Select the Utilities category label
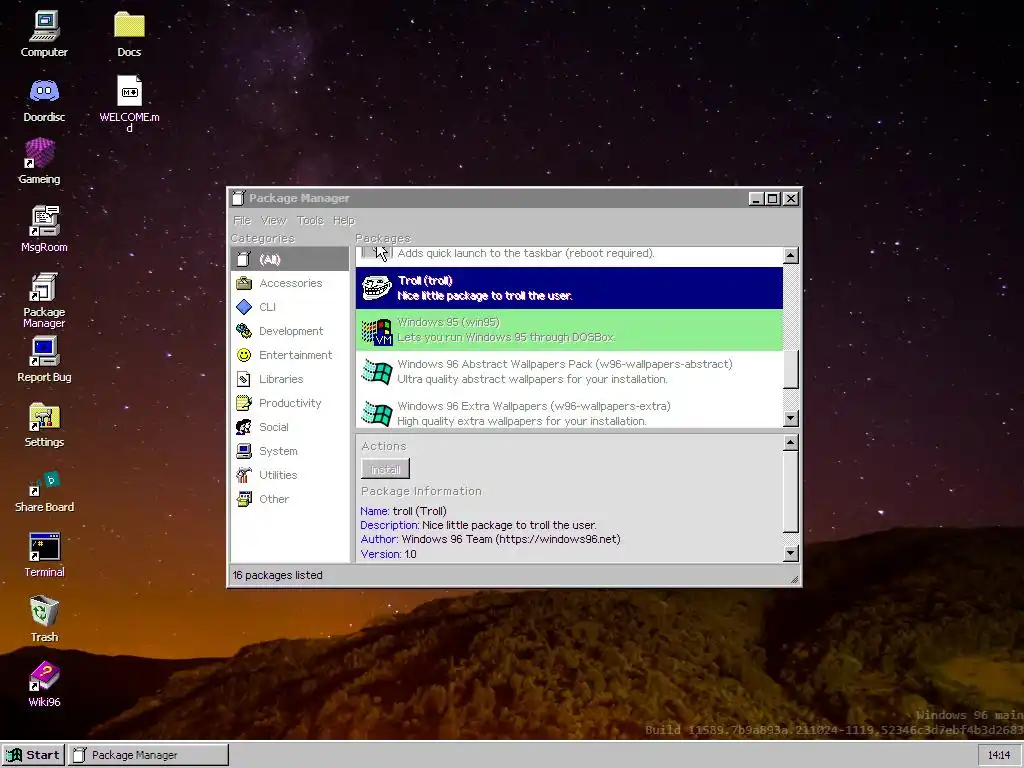The height and width of the screenshot is (768, 1024). [x=278, y=475]
